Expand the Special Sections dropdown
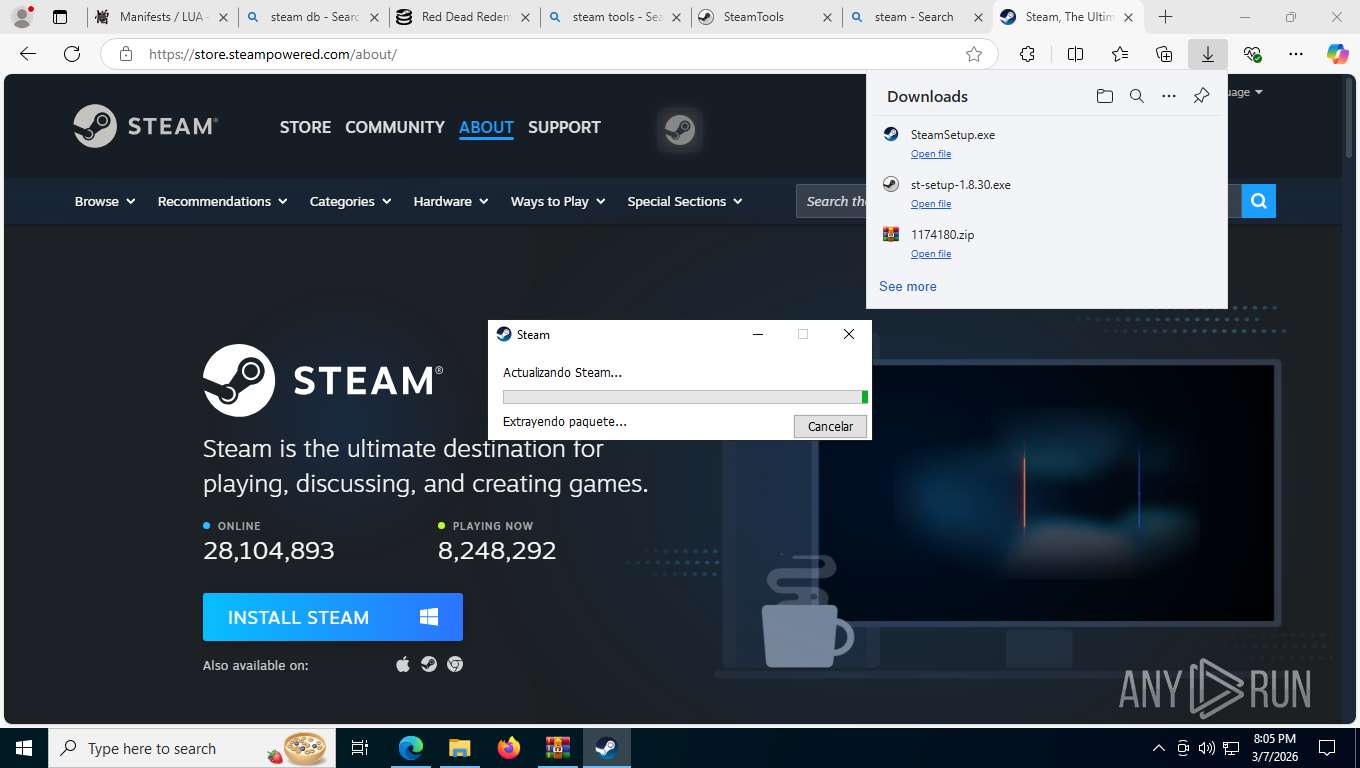The width and height of the screenshot is (1360, 768). [x=685, y=201]
